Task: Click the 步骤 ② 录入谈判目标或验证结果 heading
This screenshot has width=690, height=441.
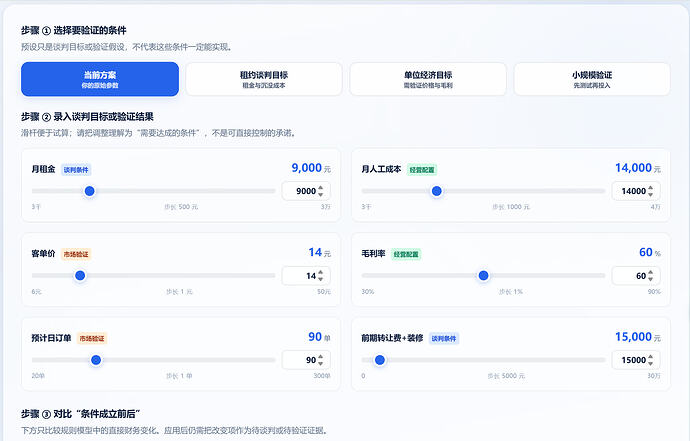Action: click(x=87, y=117)
